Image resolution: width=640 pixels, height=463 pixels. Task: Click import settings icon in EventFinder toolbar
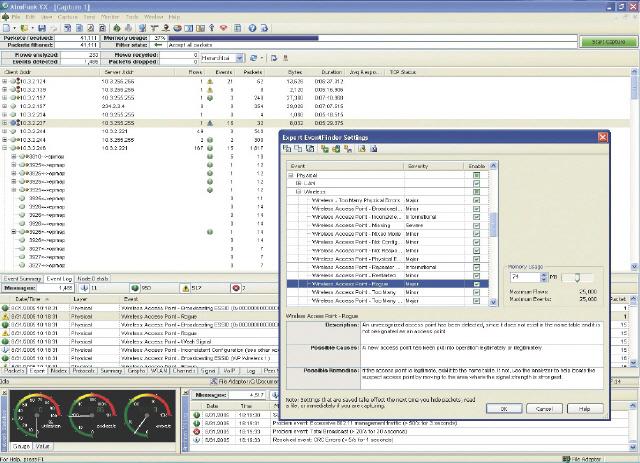(362, 149)
